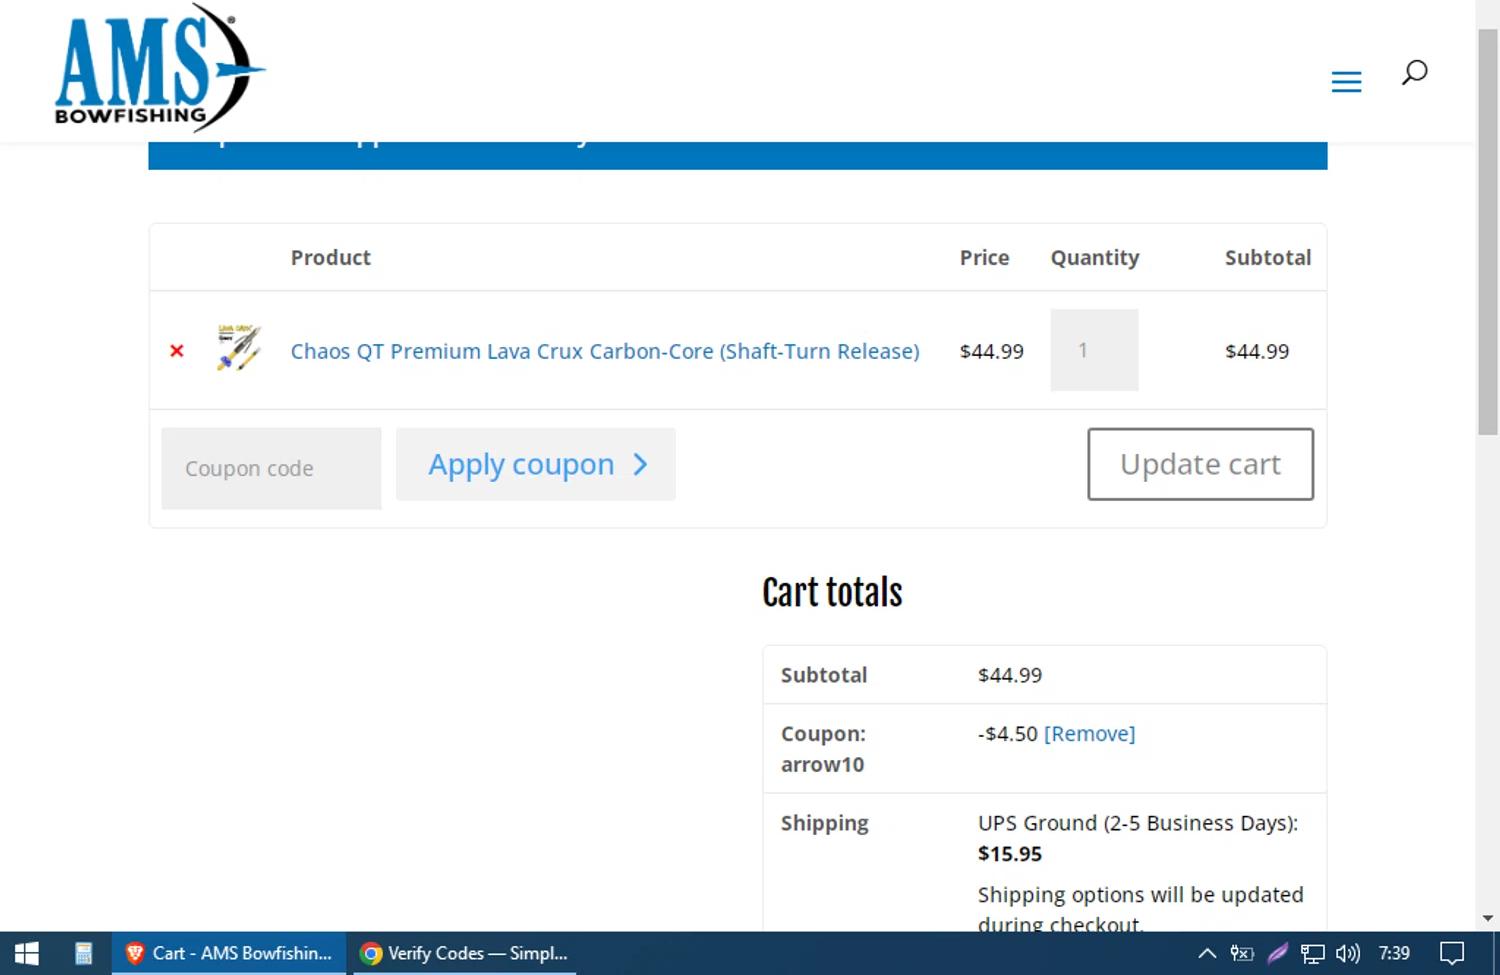The image size is (1500, 975).
Task: Click the Coupon: arrow10 label
Action: tap(823, 749)
